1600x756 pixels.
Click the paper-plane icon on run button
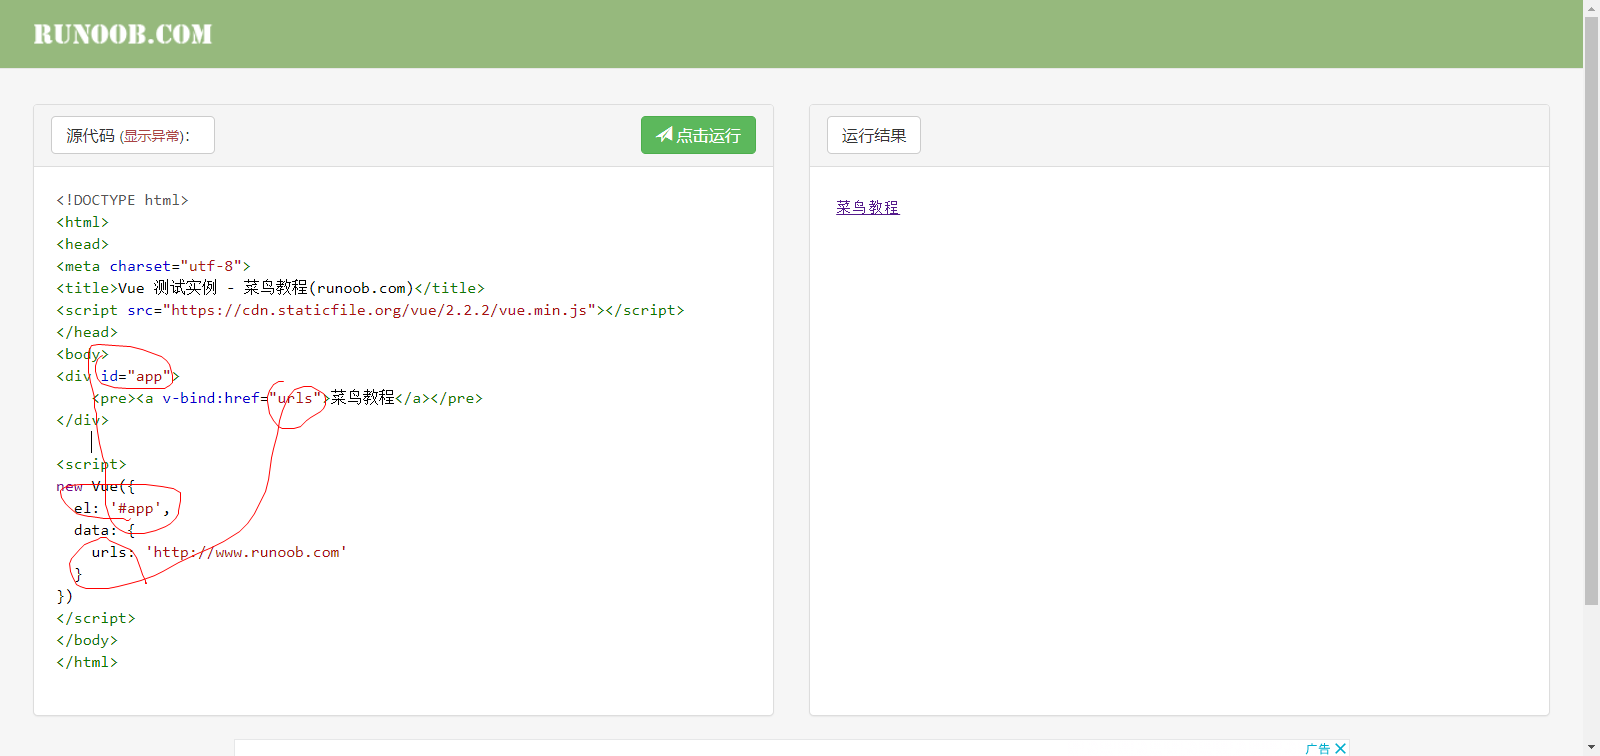[664, 134]
